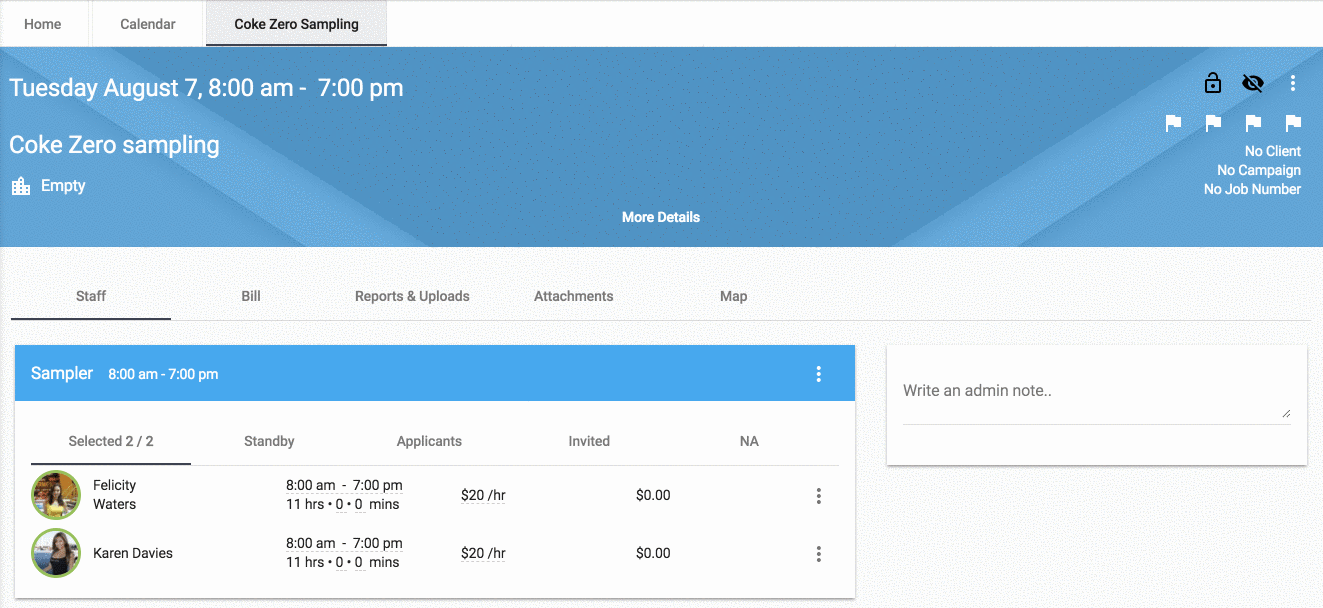Switch to Reports & Uploads tab
This screenshot has height=608, width=1323.
[412, 296]
